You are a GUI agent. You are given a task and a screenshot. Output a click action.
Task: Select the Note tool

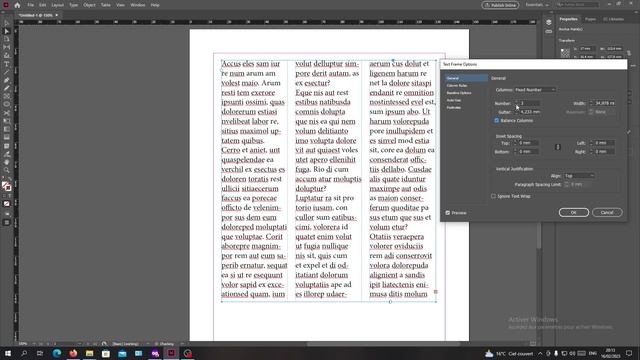point(7,146)
